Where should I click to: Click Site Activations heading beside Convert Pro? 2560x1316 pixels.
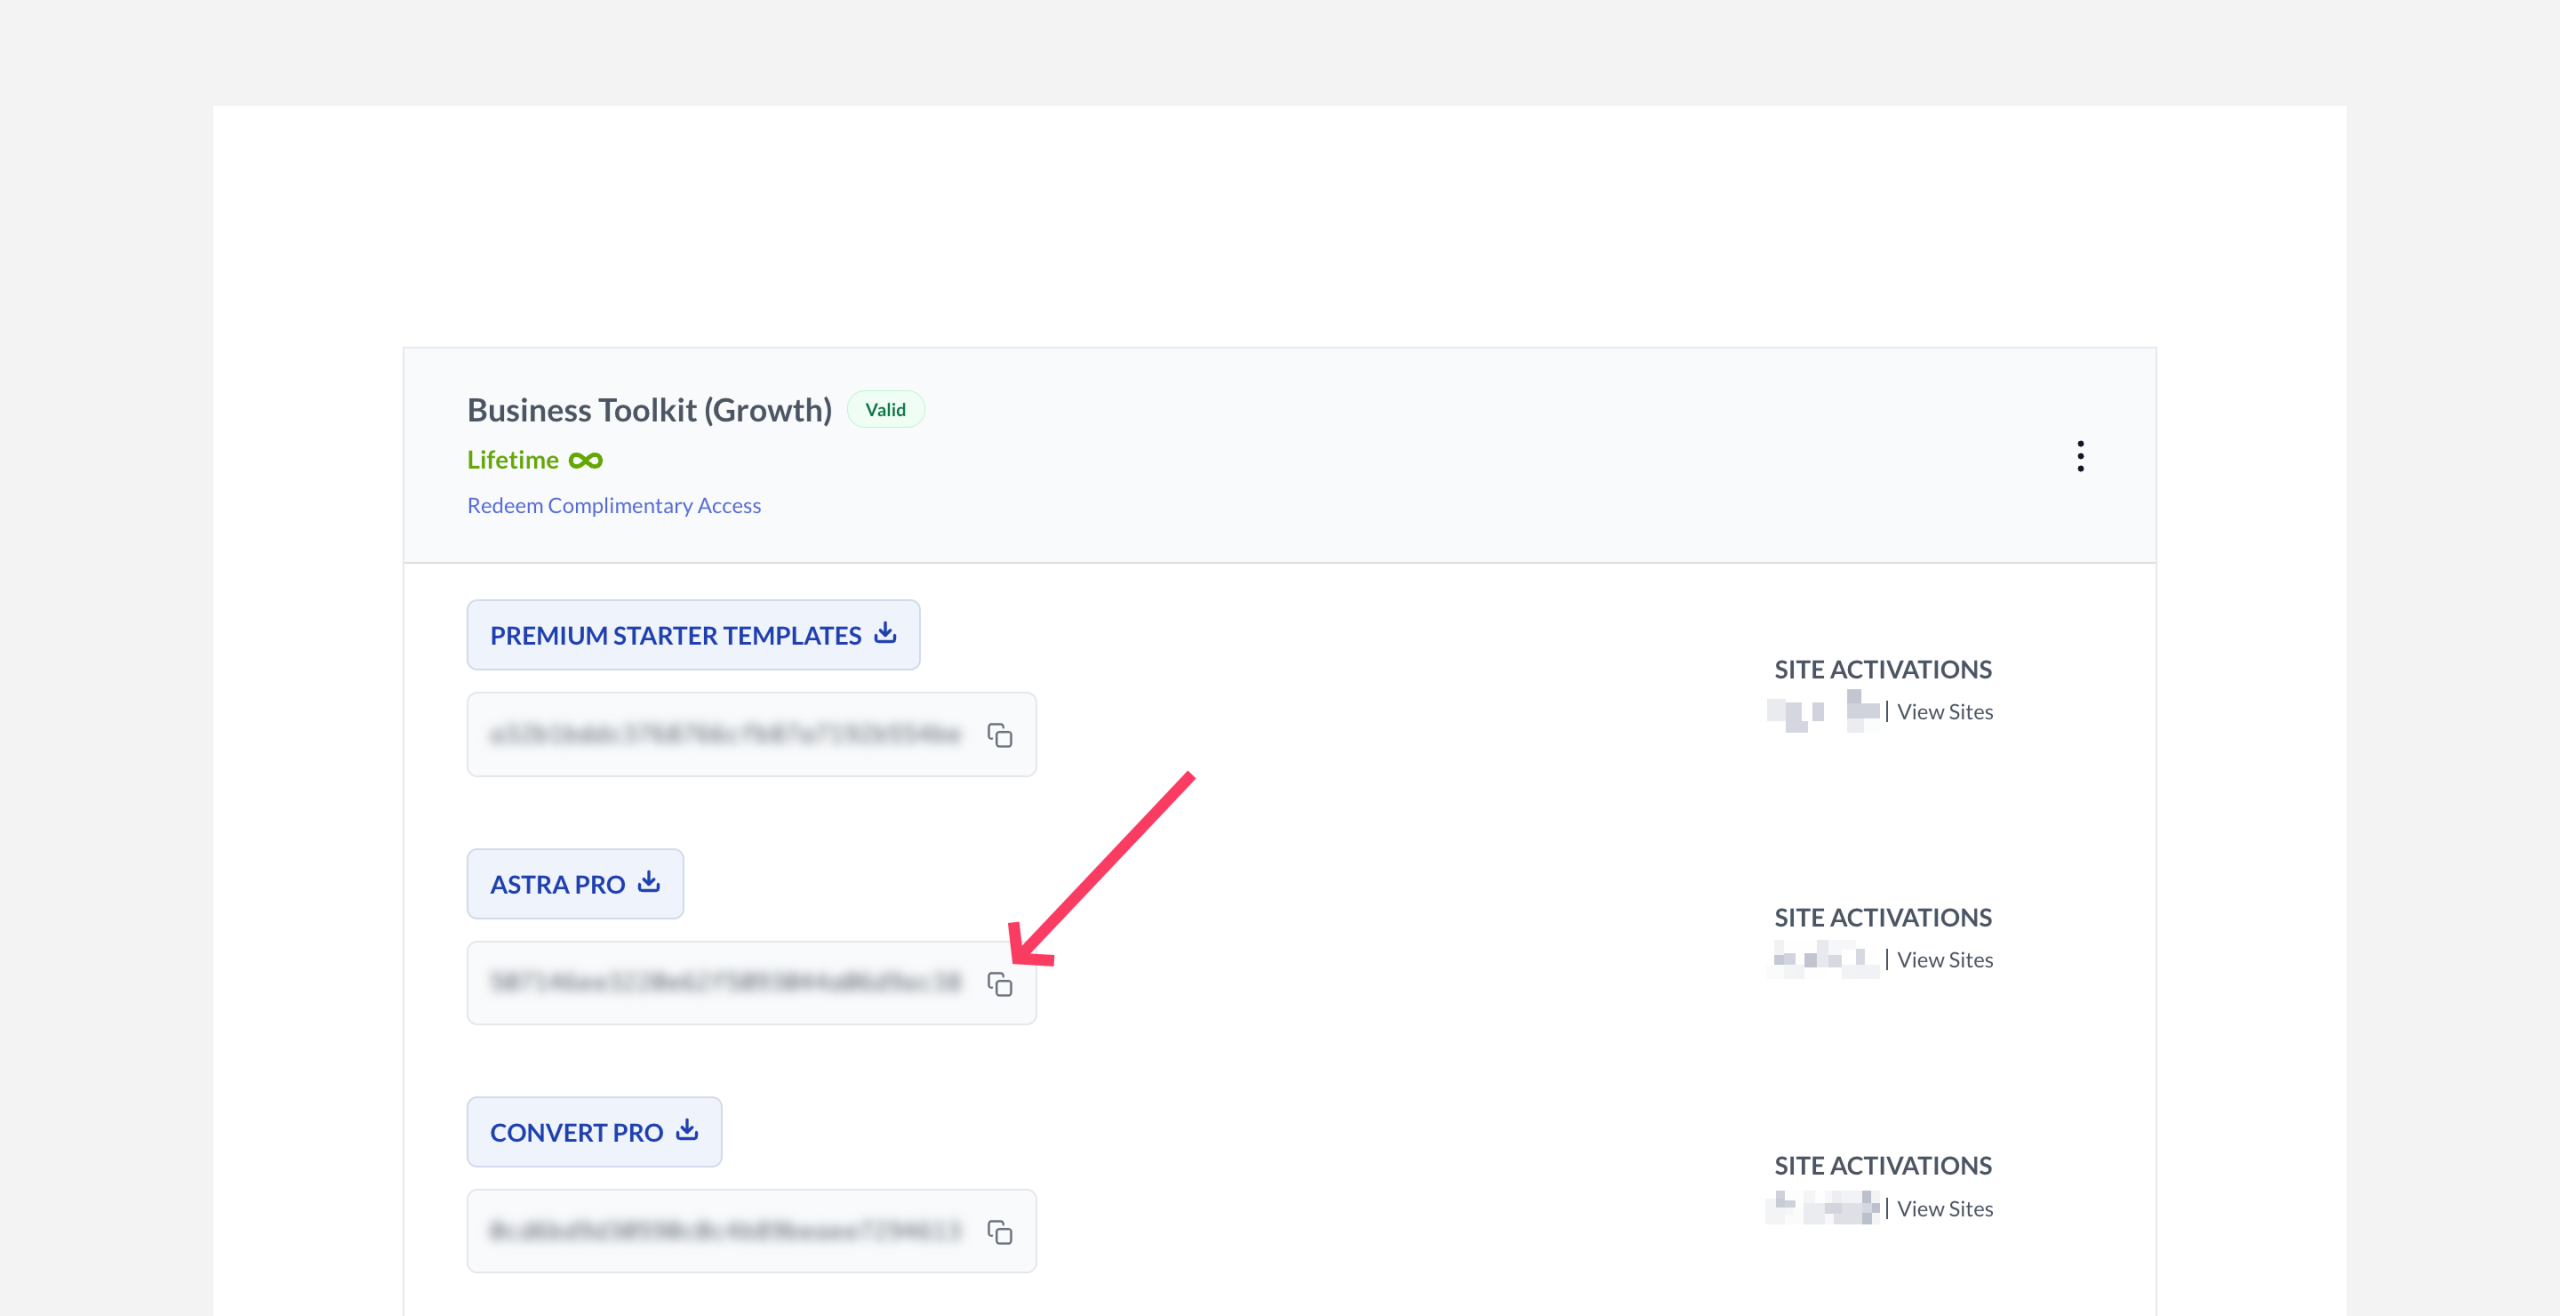(1883, 1165)
